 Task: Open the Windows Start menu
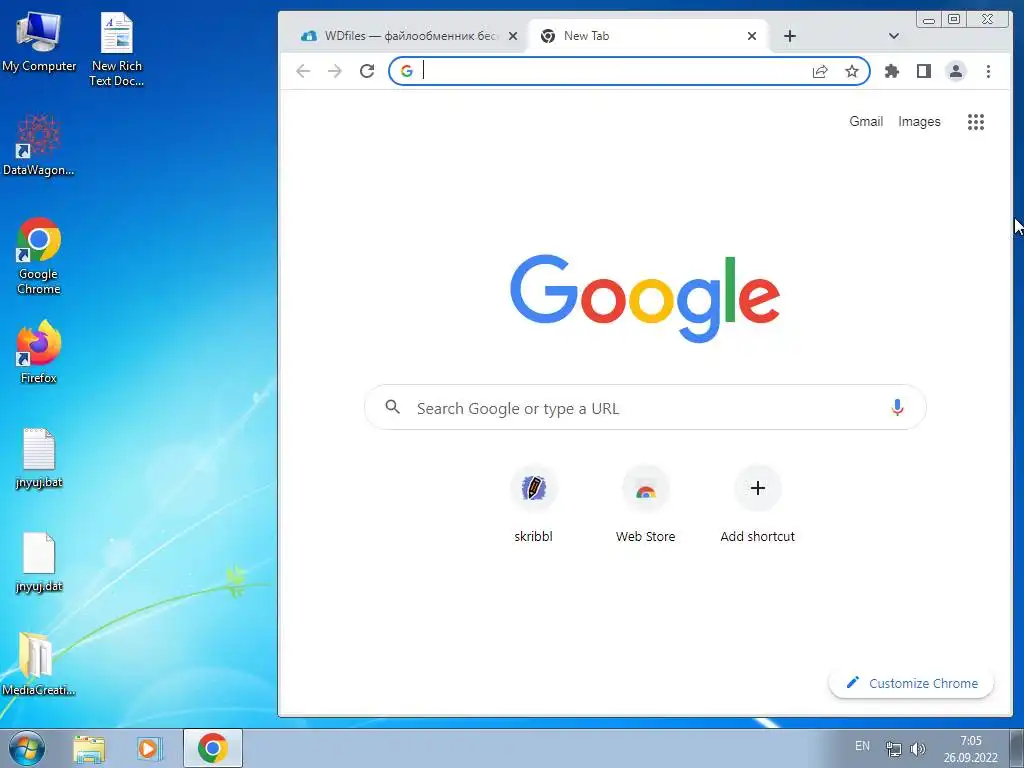[x=26, y=748]
